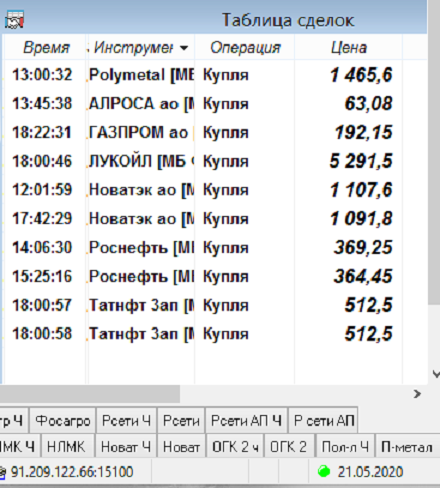440x488 pixels.
Task: Click price cell 1 091,8
Action: coord(361,219)
